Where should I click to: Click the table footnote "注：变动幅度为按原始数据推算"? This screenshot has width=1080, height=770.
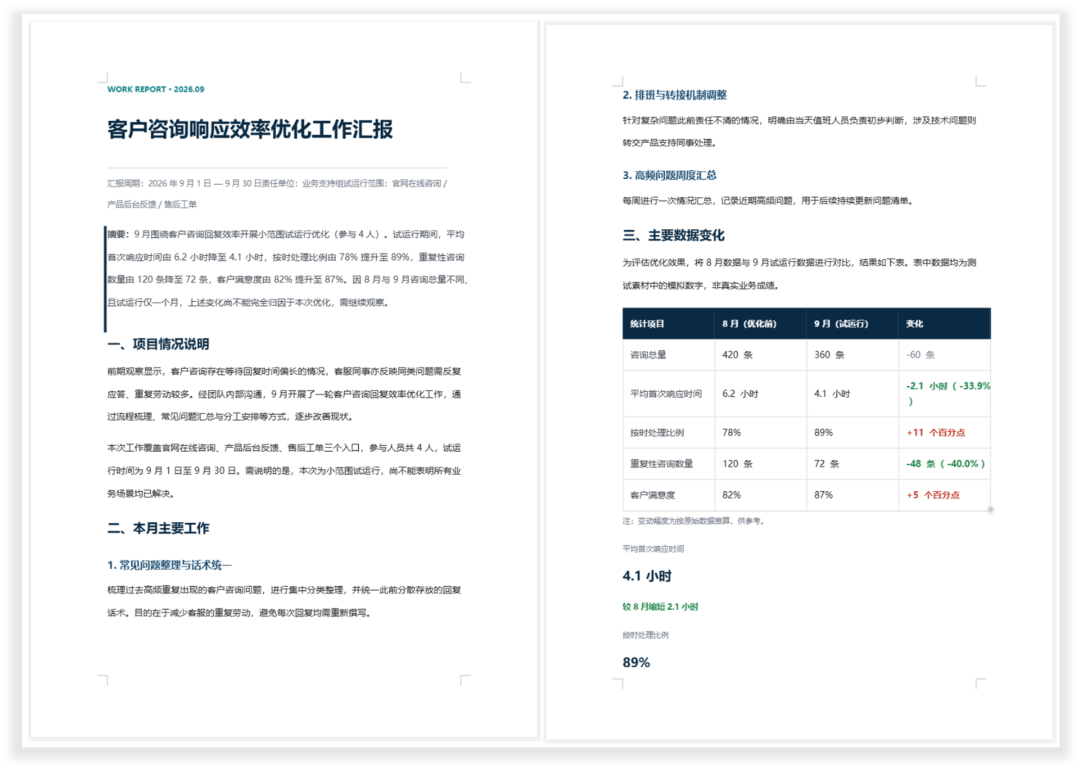[x=676, y=521]
